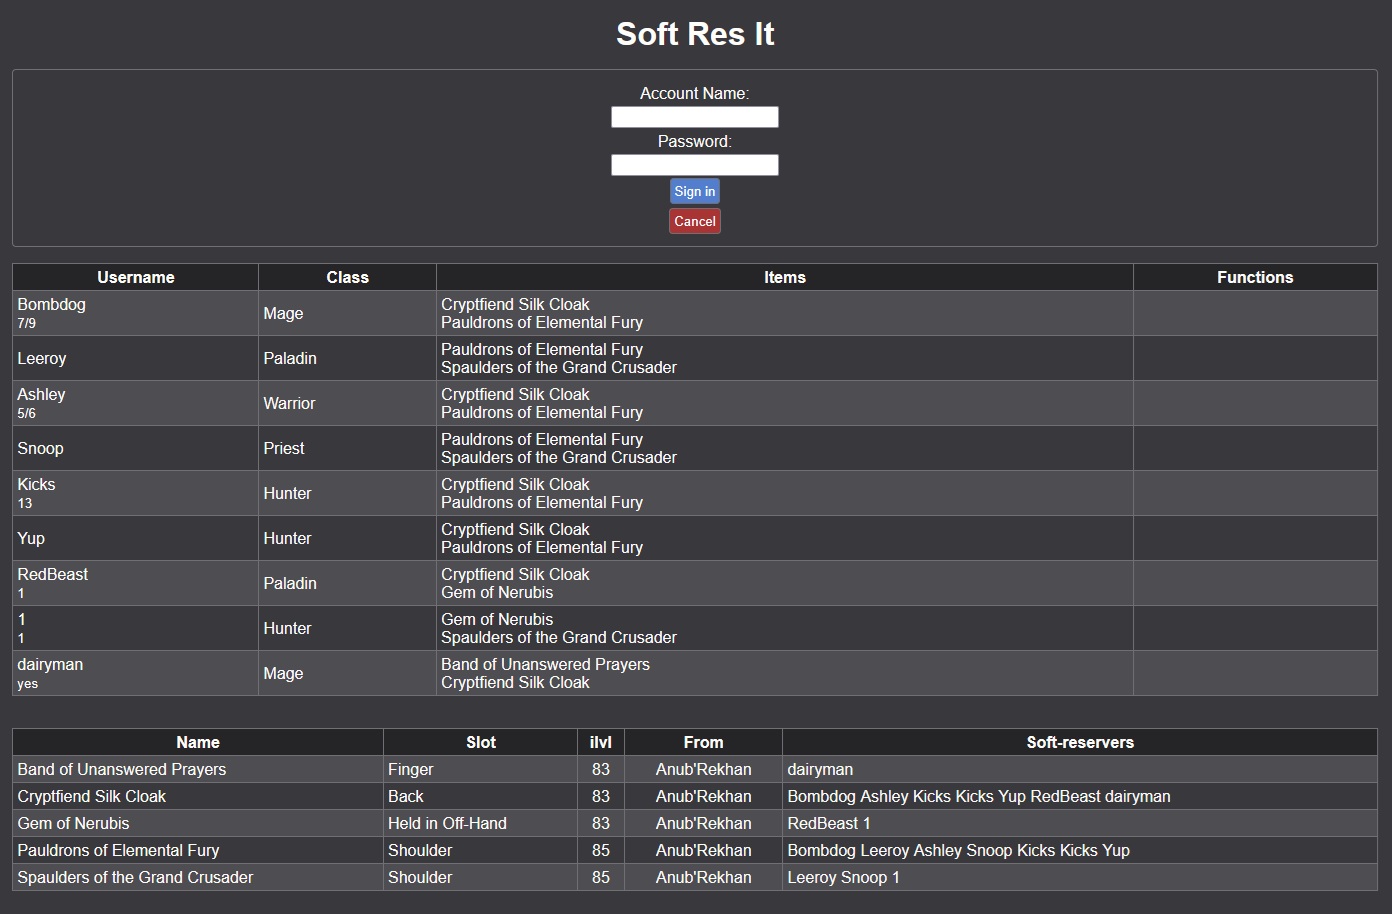Click the Functions column header
The height and width of the screenshot is (914, 1392).
[x=1254, y=277]
